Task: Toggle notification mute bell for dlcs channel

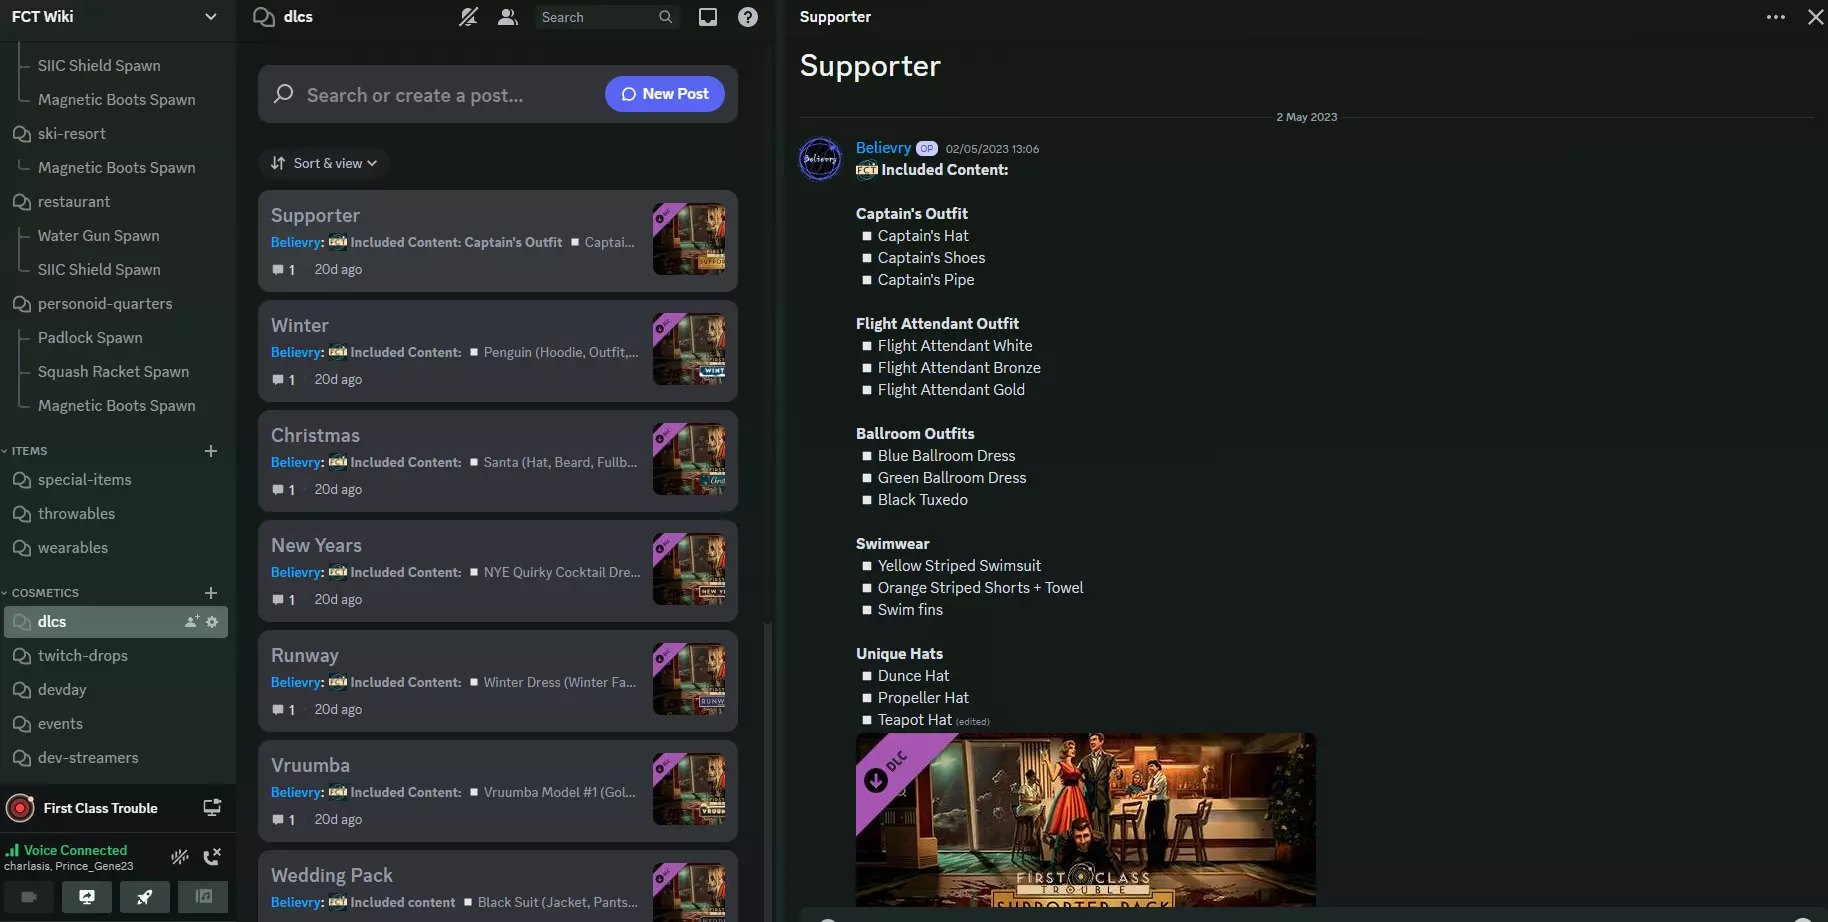Action: click(468, 17)
